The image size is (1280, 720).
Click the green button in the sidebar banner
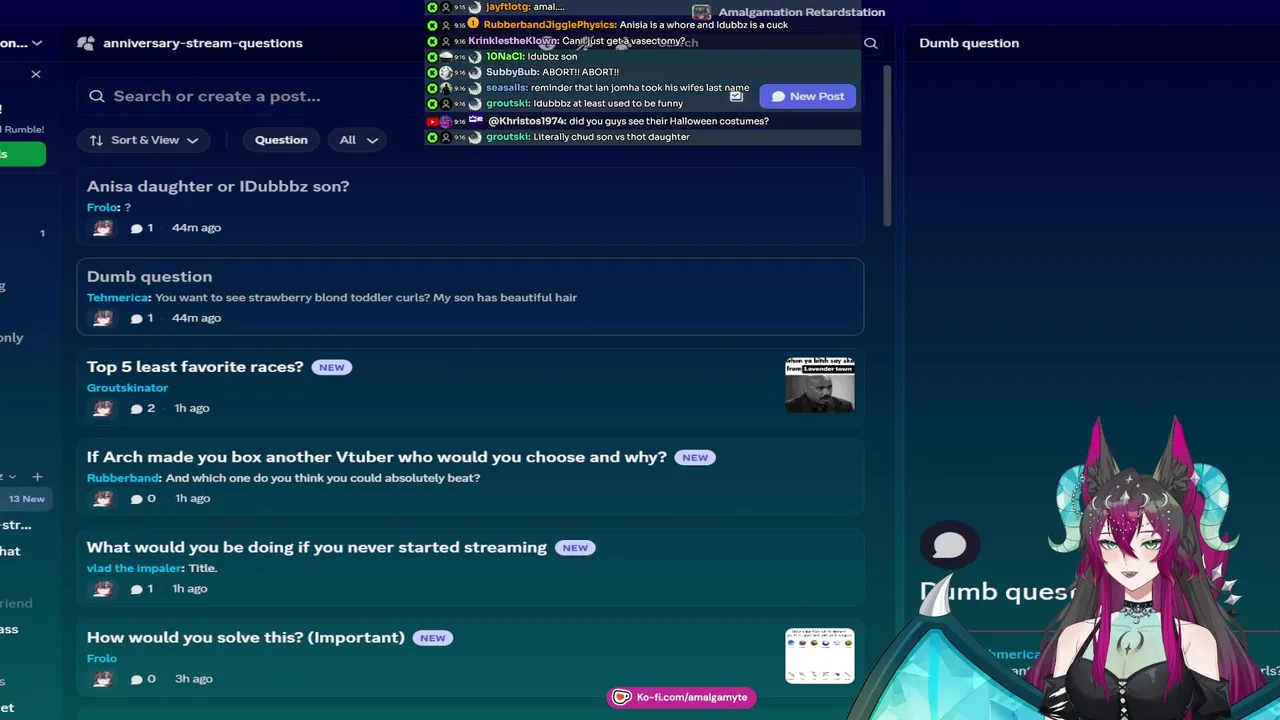coord(22,154)
